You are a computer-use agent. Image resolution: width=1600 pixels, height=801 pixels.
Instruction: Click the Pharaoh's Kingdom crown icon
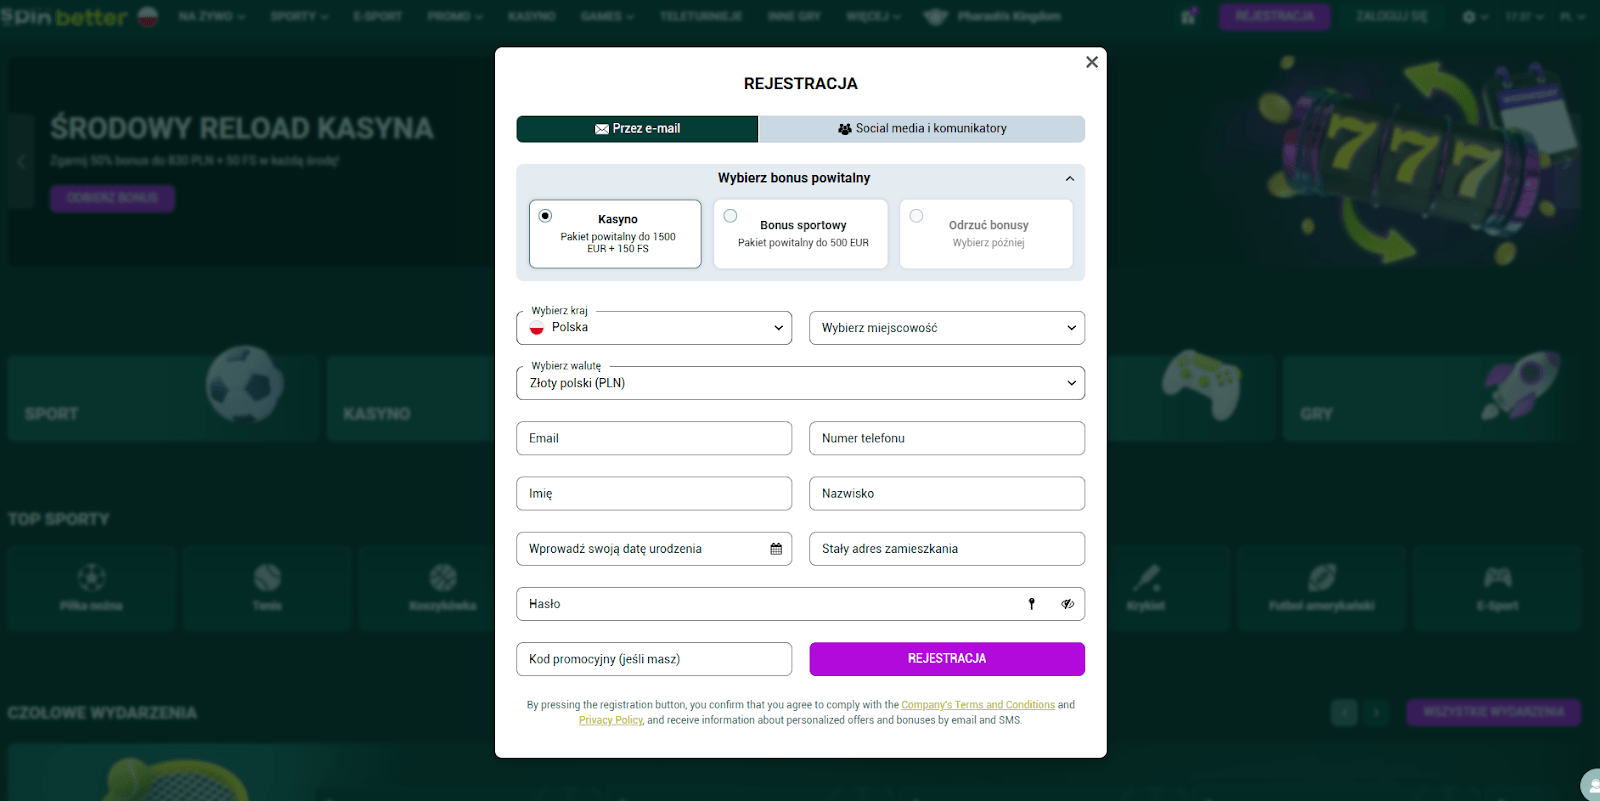pos(935,17)
